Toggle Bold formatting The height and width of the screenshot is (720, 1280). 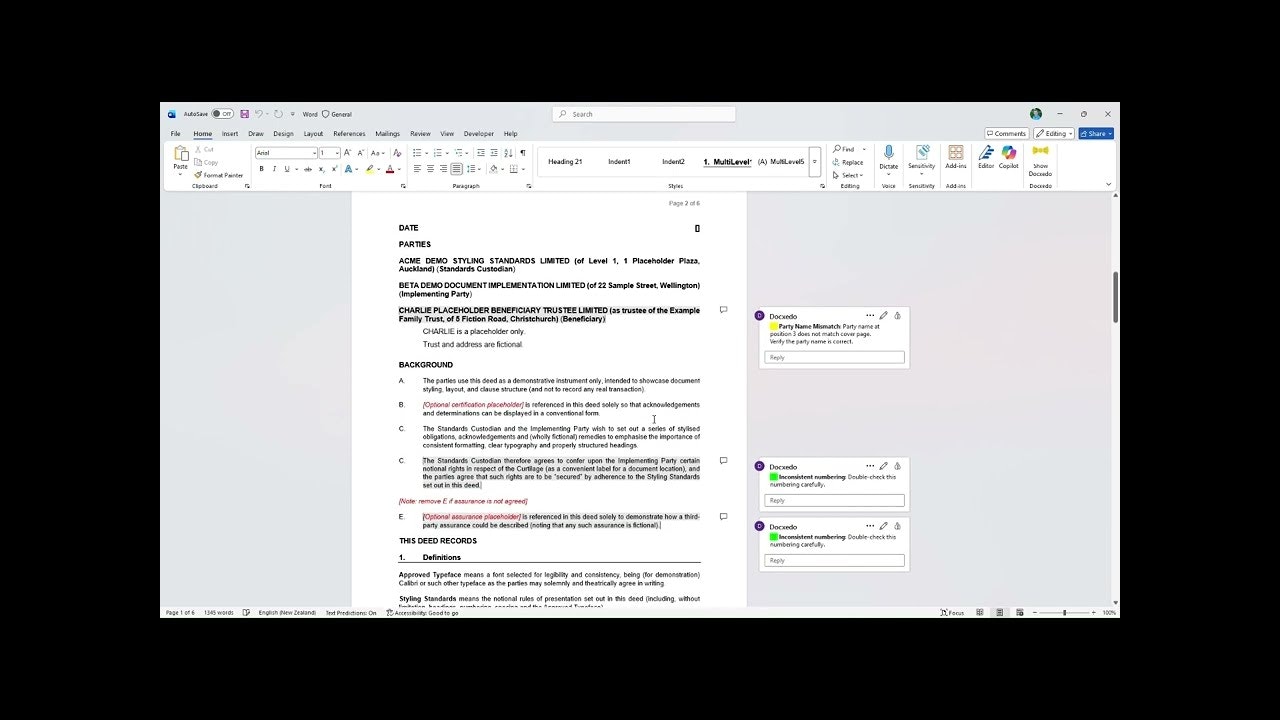coord(262,169)
